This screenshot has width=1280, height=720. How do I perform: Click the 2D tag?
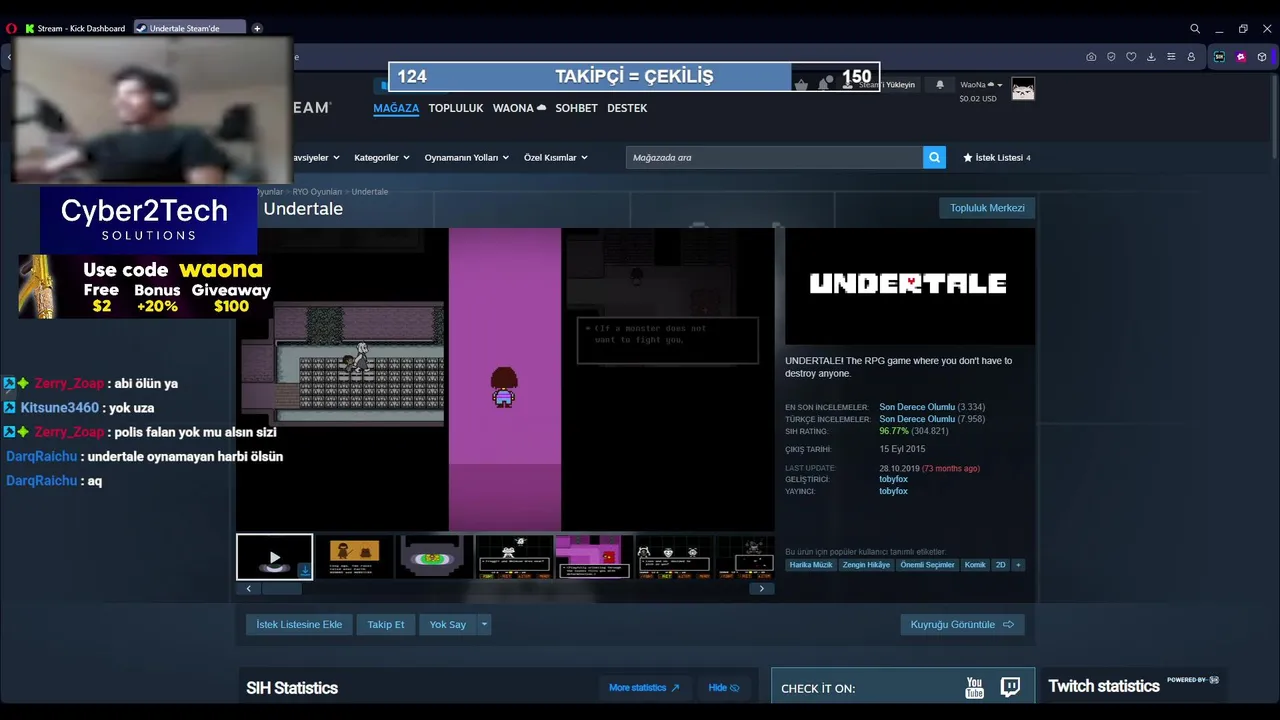(x=1000, y=565)
